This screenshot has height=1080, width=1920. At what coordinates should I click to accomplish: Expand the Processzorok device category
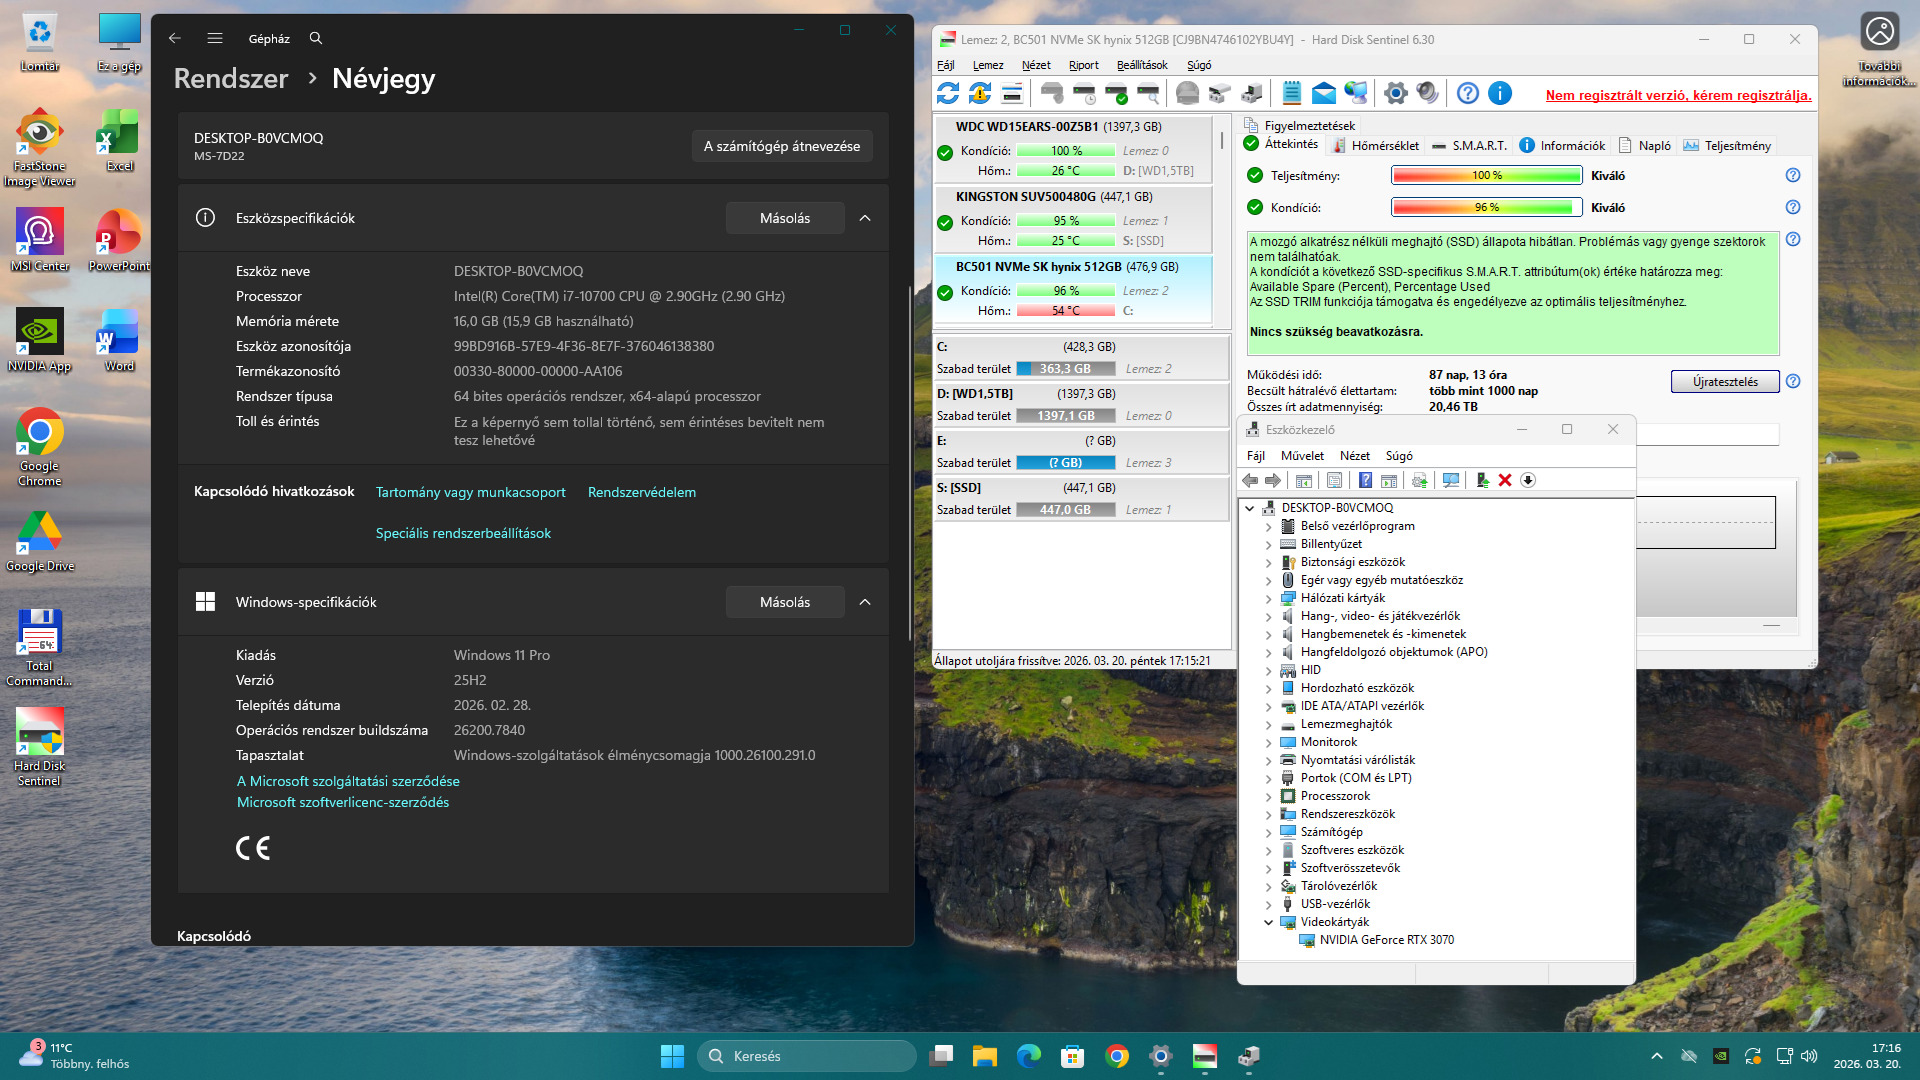(x=1269, y=796)
